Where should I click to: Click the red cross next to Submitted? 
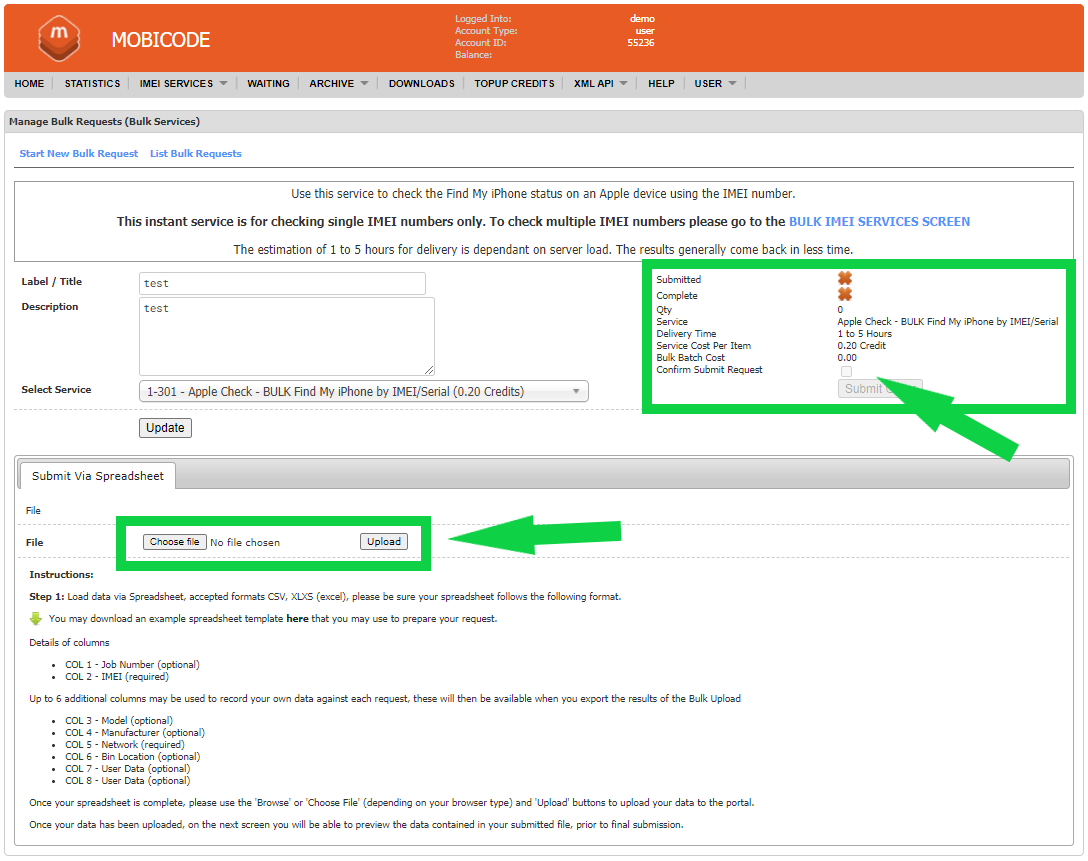[x=844, y=278]
